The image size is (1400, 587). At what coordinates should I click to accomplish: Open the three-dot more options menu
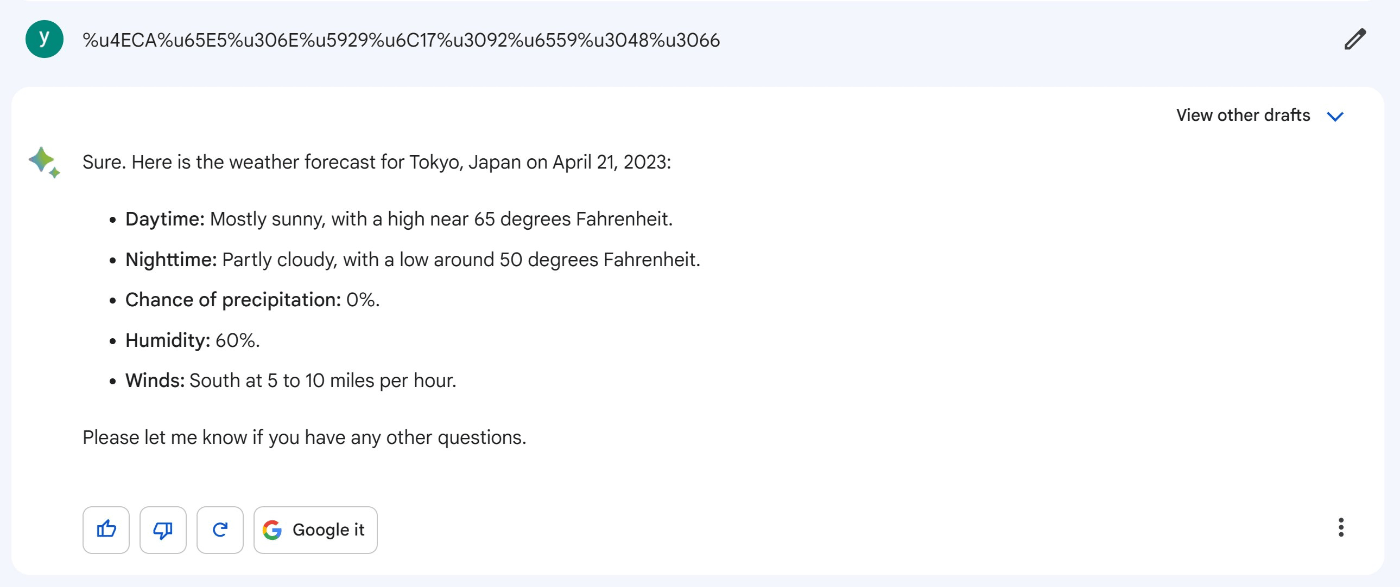pos(1341,527)
